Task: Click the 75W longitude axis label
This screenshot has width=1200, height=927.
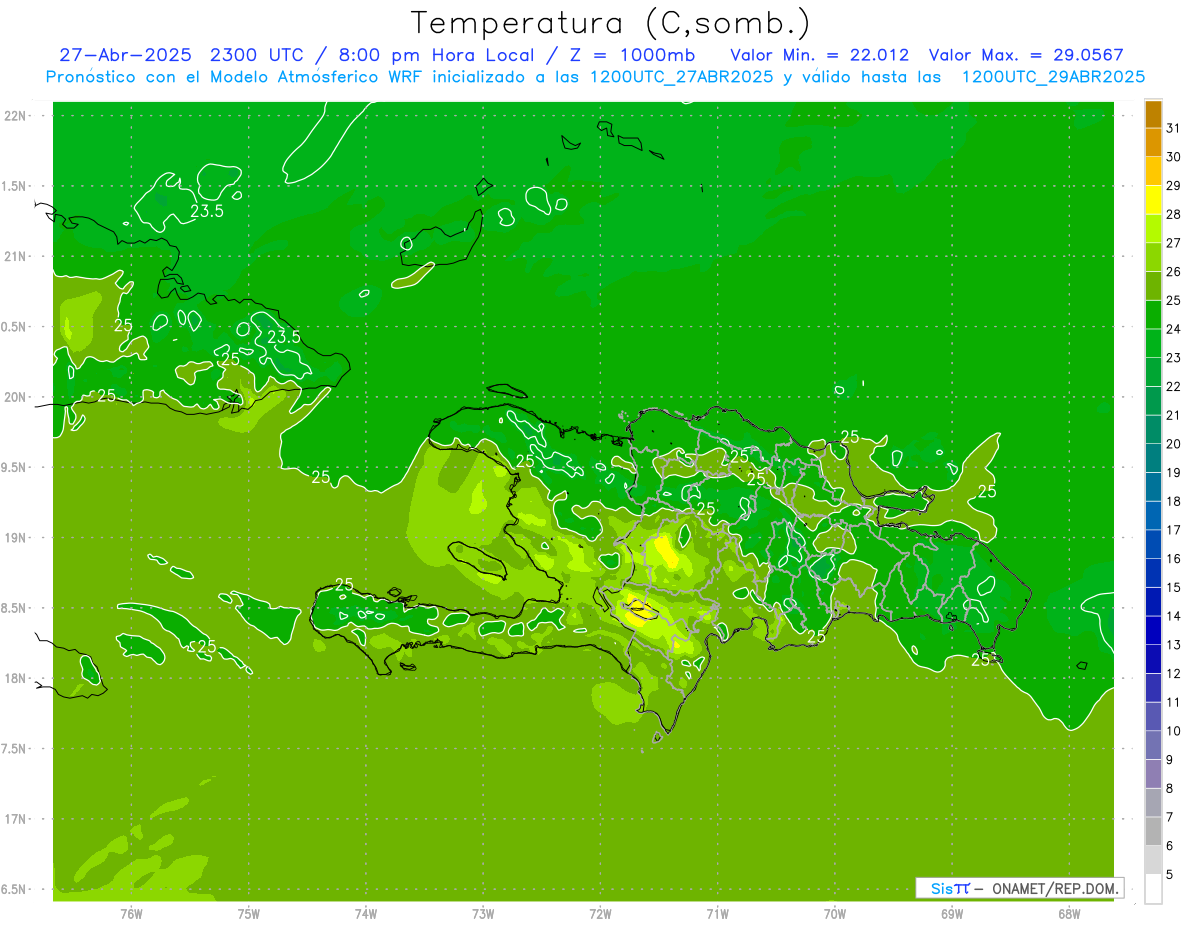Action: coord(249,914)
